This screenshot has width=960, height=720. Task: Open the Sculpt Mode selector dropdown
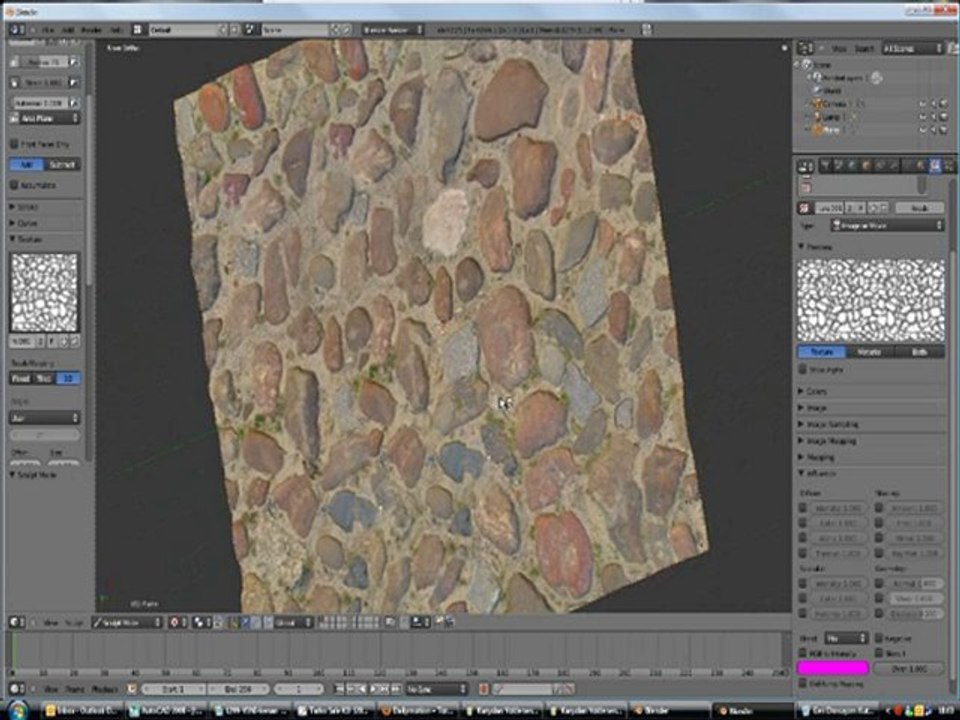[127, 622]
